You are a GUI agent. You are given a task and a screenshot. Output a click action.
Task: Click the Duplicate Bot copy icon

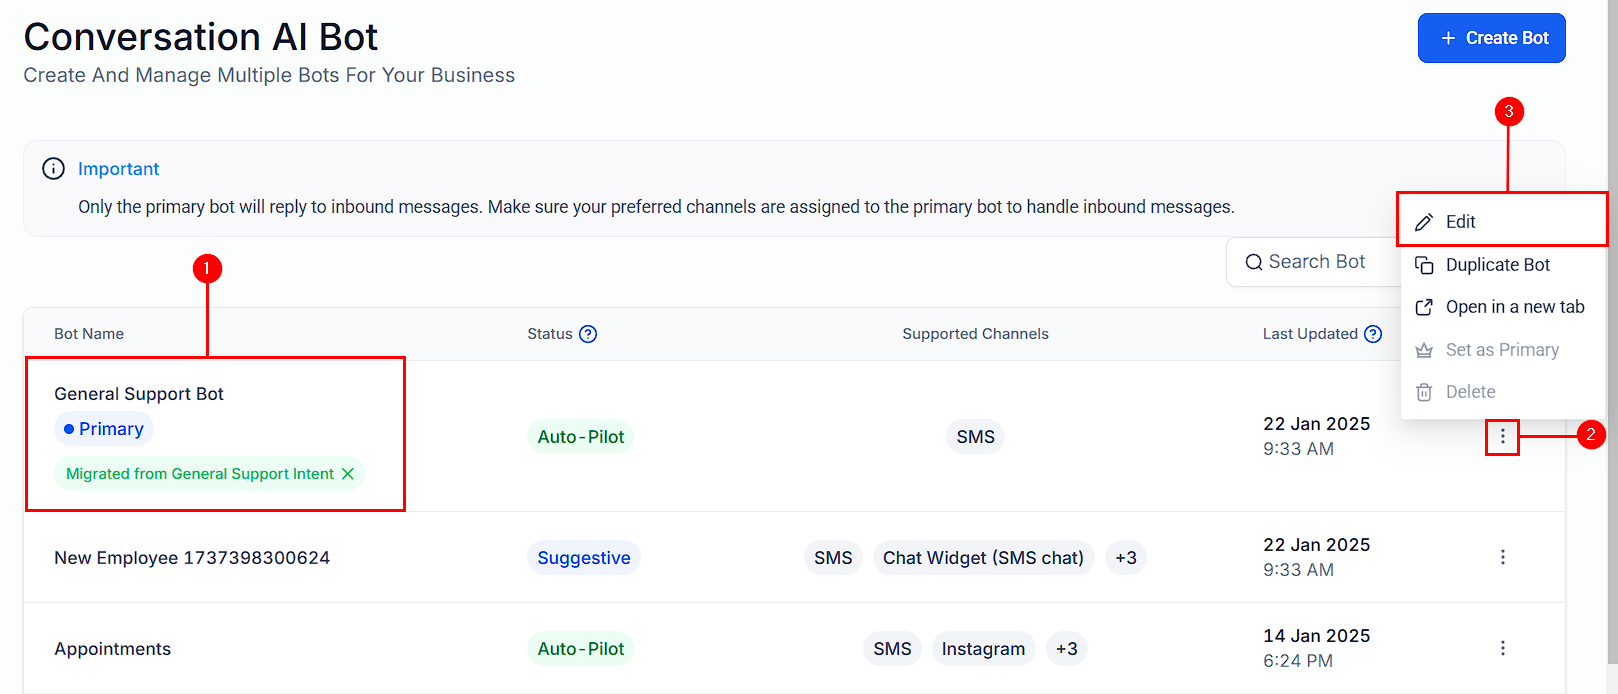point(1424,265)
